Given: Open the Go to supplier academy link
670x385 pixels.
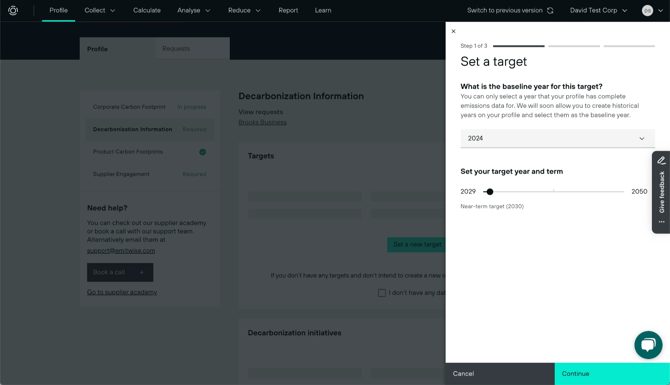Looking at the screenshot, I should 122,292.
